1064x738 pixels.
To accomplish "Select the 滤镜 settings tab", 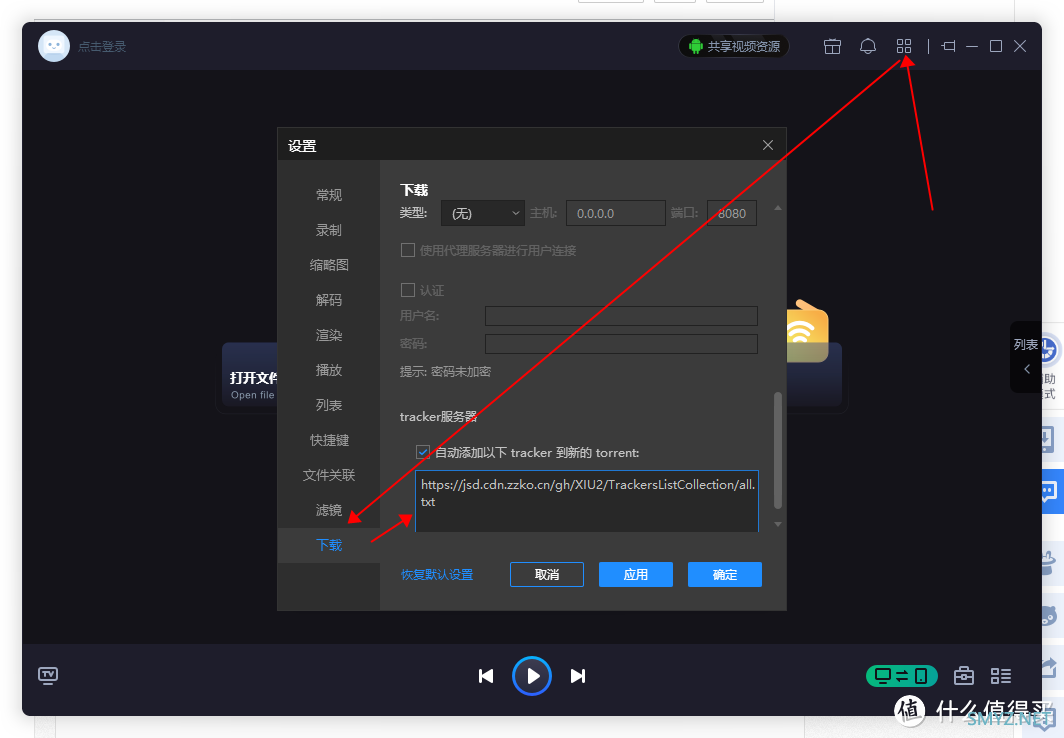I will (328, 510).
